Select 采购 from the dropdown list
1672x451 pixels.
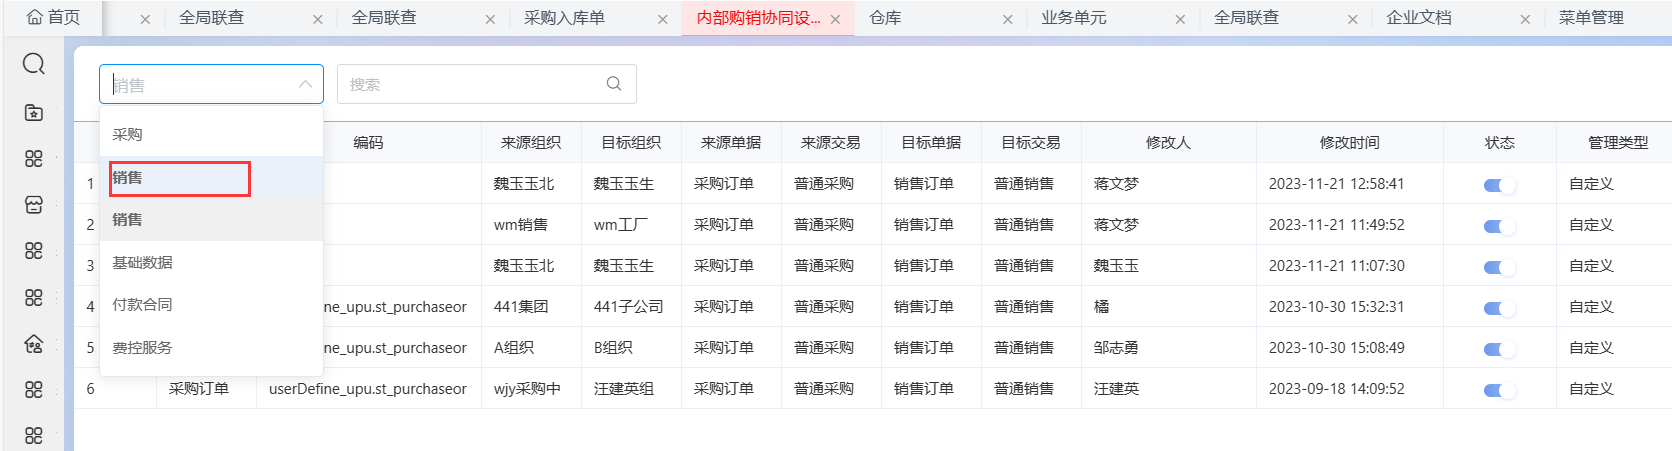click(127, 135)
